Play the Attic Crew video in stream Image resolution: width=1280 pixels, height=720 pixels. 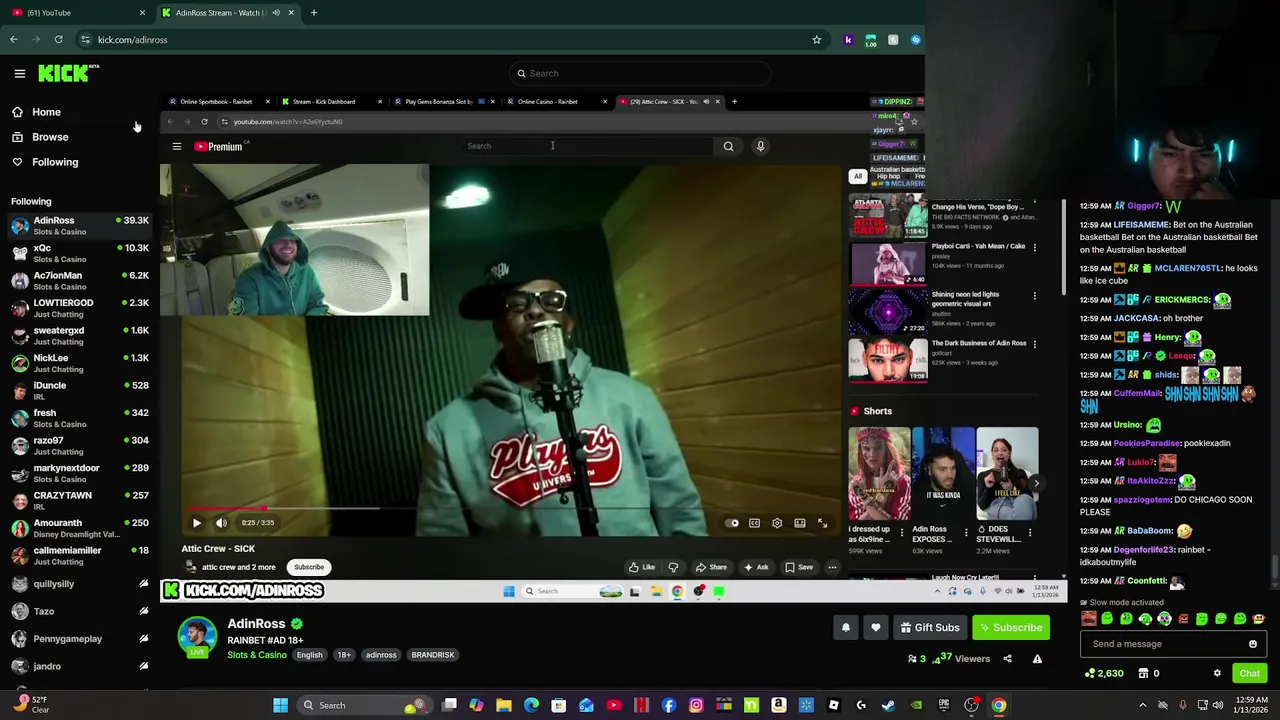197,523
